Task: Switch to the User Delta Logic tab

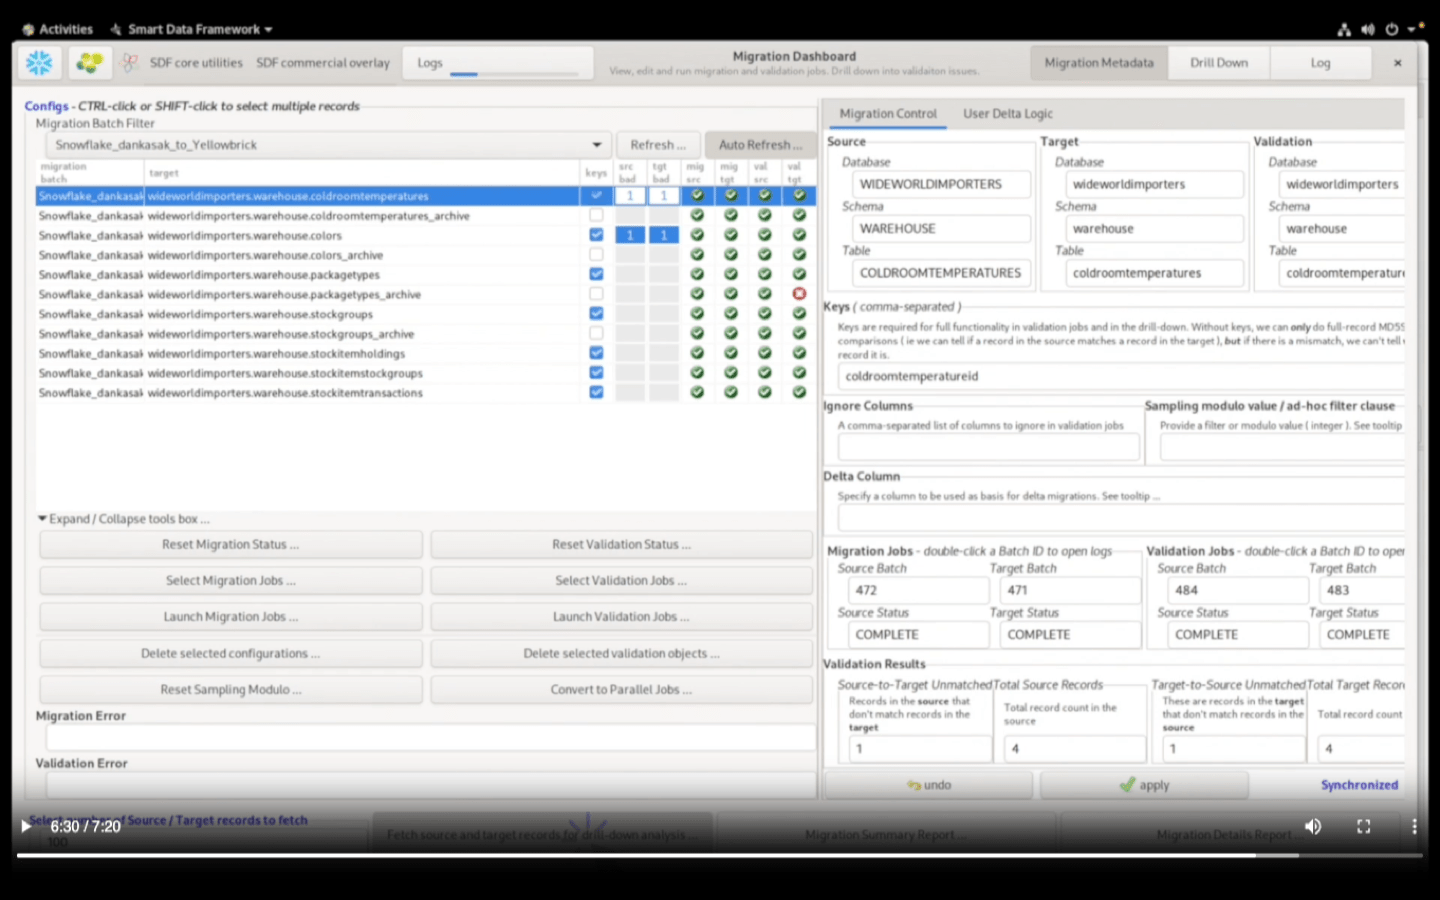Action: pos(1007,113)
